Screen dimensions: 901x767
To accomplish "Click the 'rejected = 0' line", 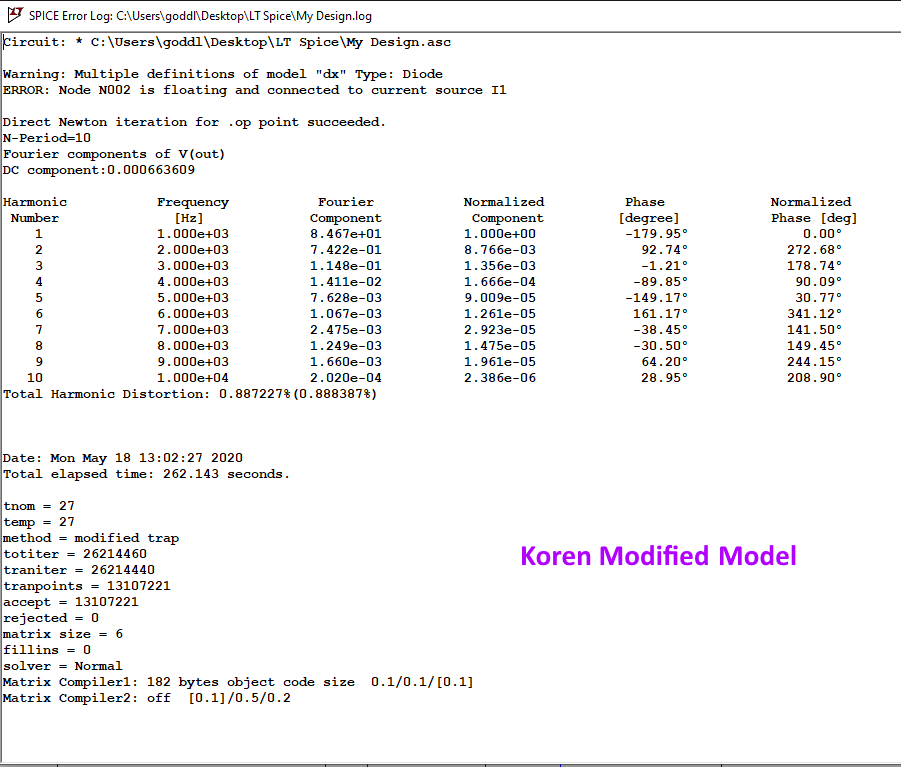I will [x=51, y=618].
